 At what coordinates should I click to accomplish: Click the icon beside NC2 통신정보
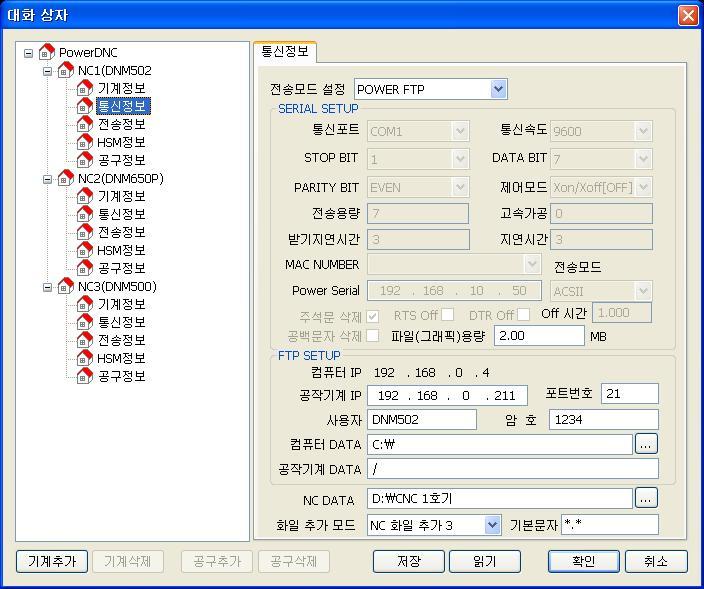[84, 214]
